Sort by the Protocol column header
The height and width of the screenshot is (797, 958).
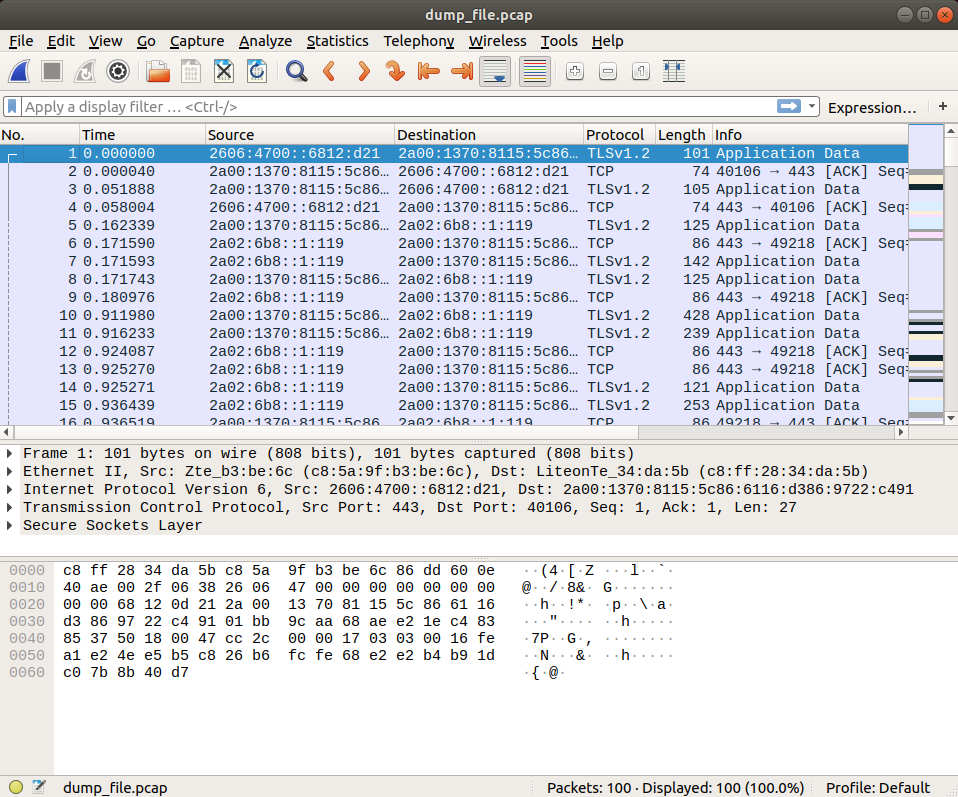coord(619,134)
